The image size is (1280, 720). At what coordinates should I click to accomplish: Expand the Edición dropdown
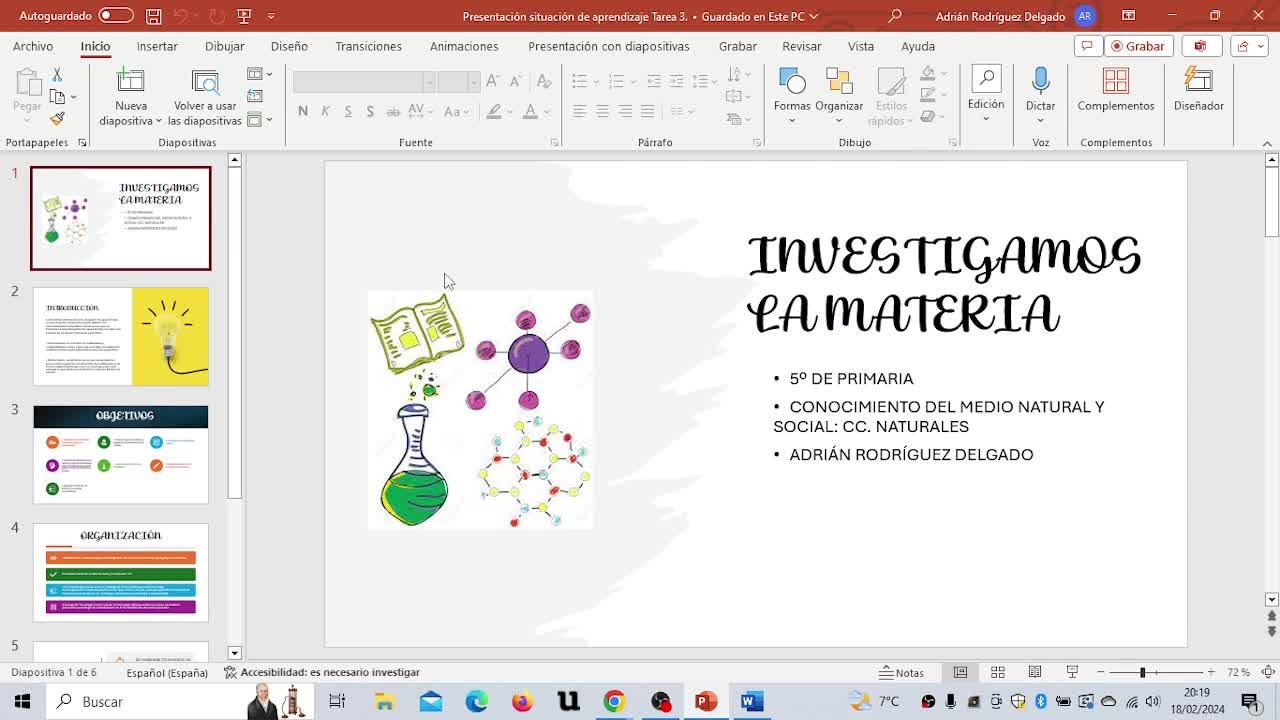(x=985, y=119)
